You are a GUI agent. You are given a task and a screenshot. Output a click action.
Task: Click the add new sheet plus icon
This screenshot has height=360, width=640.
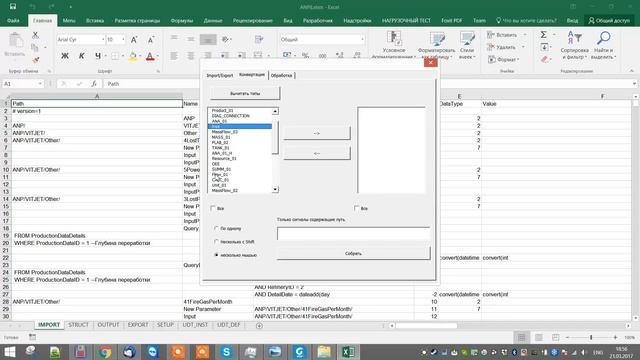point(259,325)
